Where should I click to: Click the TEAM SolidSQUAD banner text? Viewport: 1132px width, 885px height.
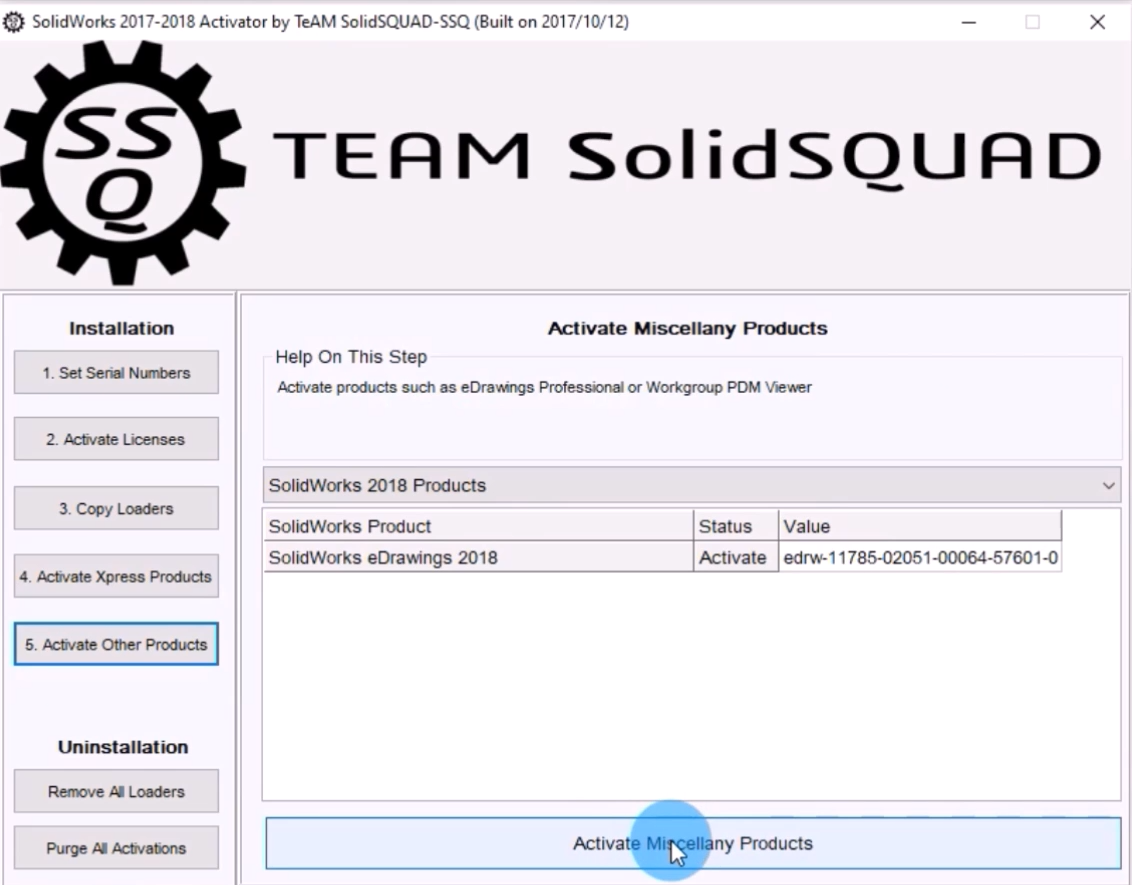tap(686, 159)
